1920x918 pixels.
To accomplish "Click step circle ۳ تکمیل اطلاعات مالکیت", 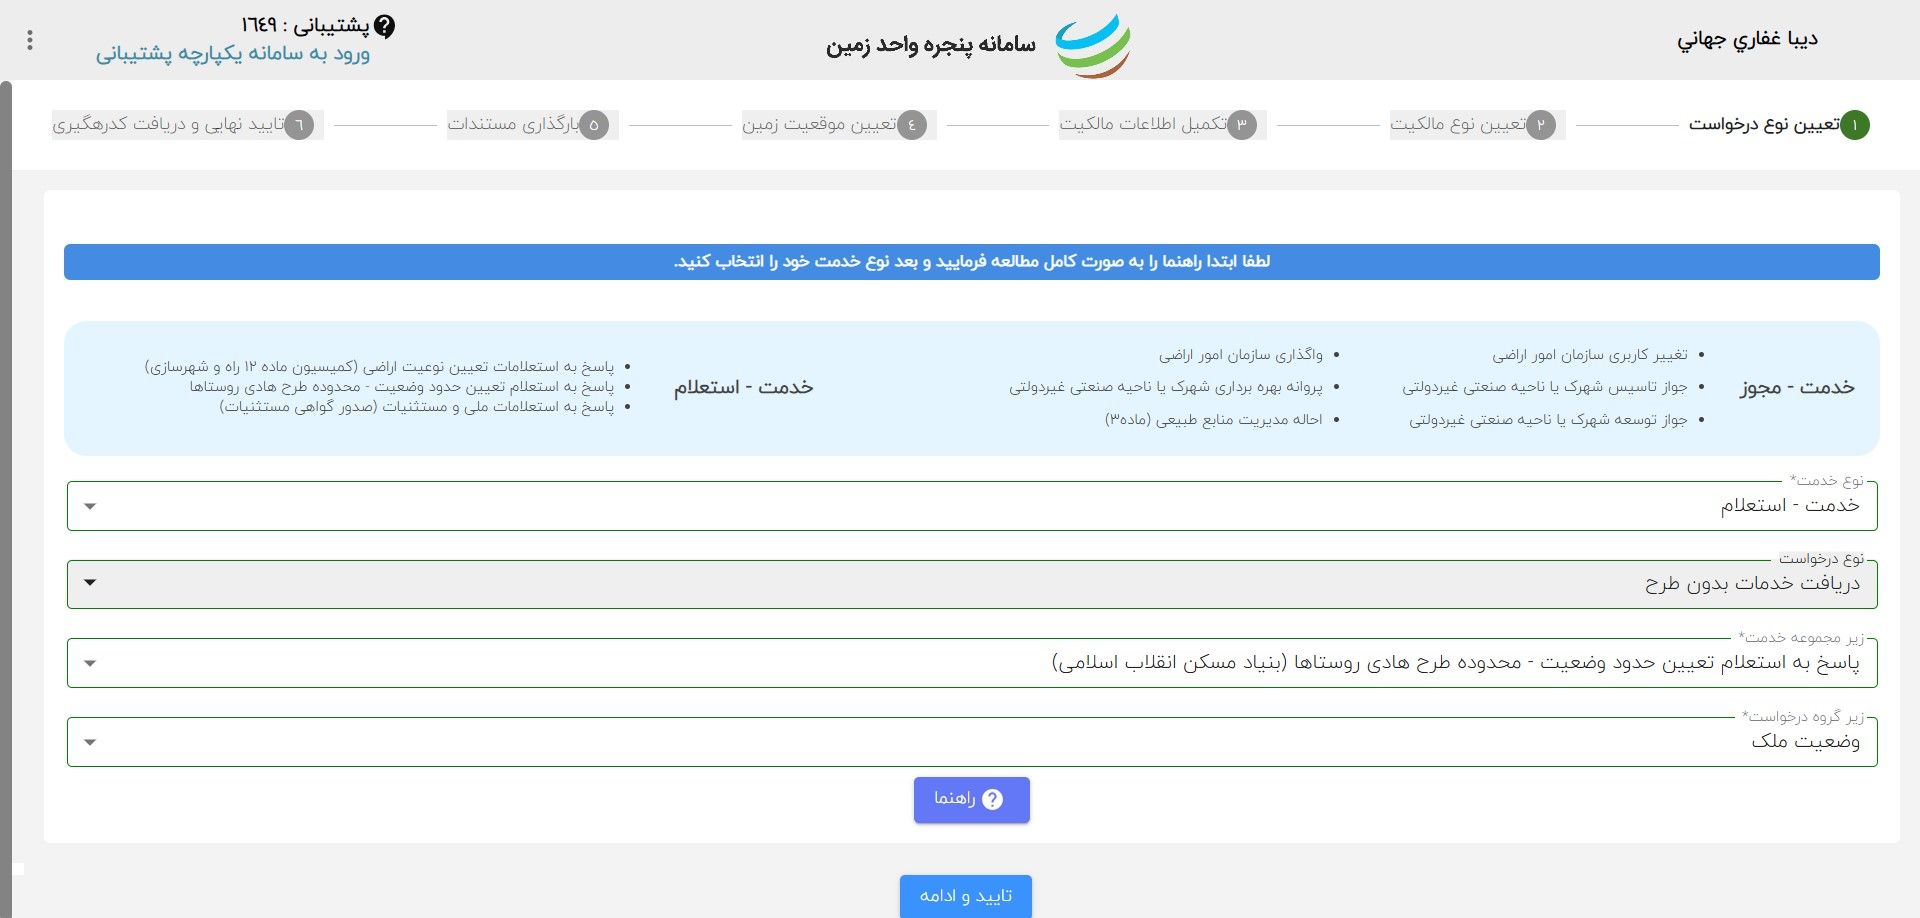I will coord(1243,125).
